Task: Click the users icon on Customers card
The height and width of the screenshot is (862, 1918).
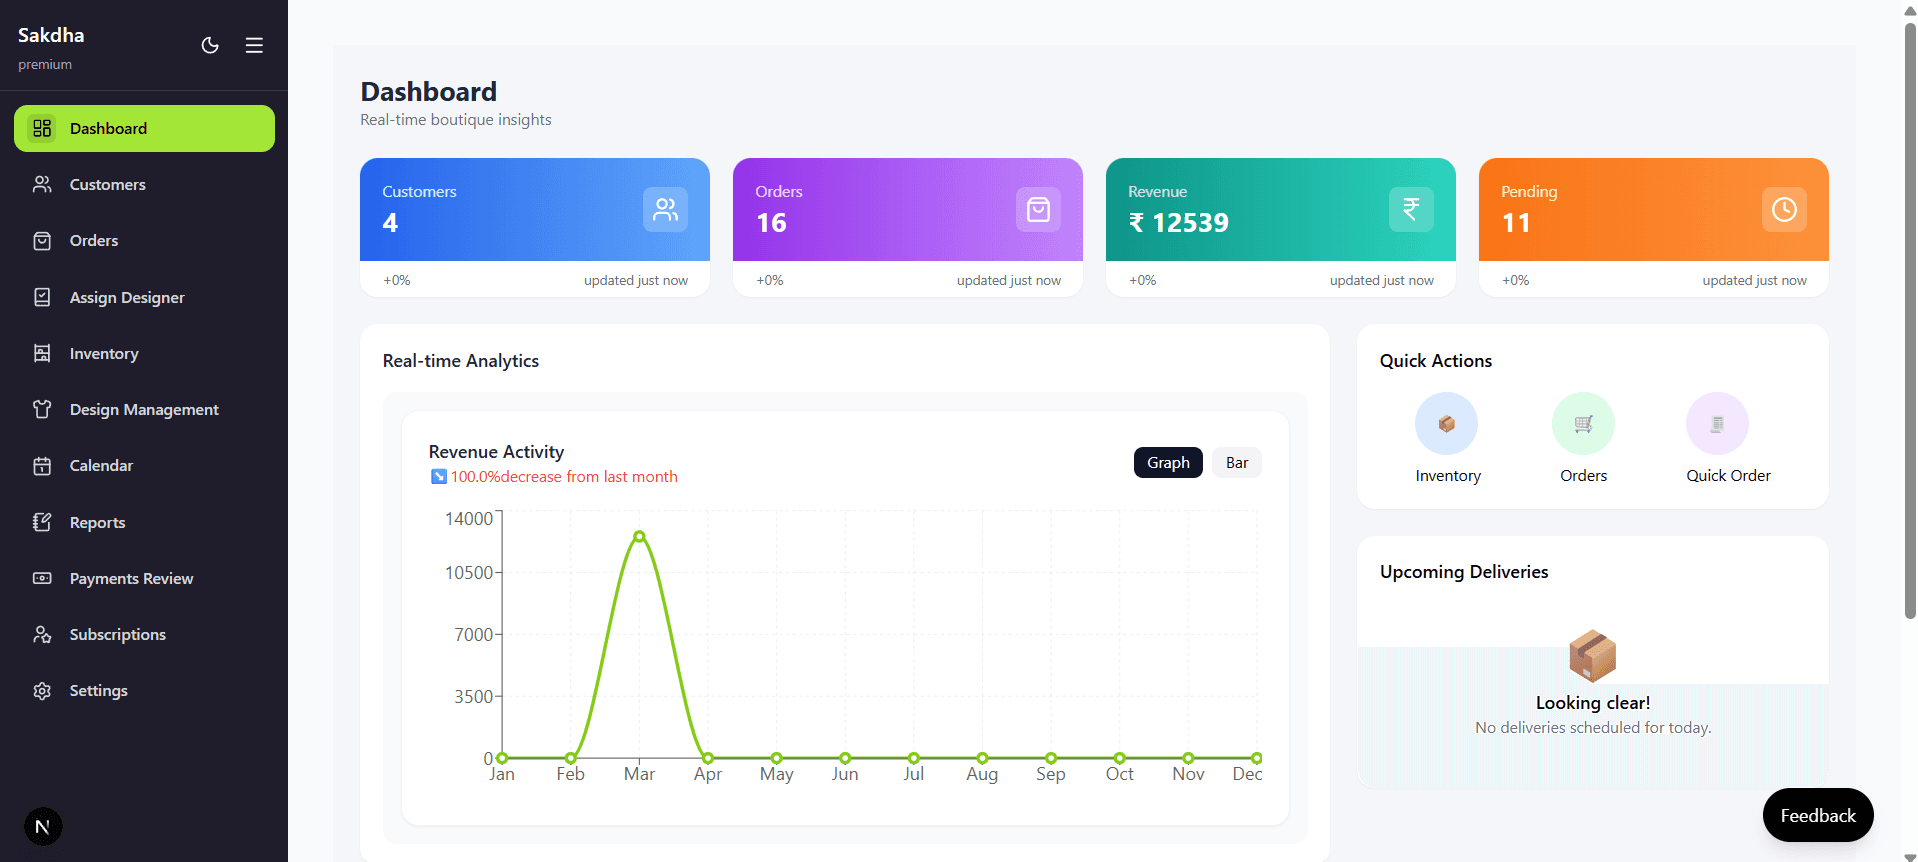Action: tap(665, 209)
